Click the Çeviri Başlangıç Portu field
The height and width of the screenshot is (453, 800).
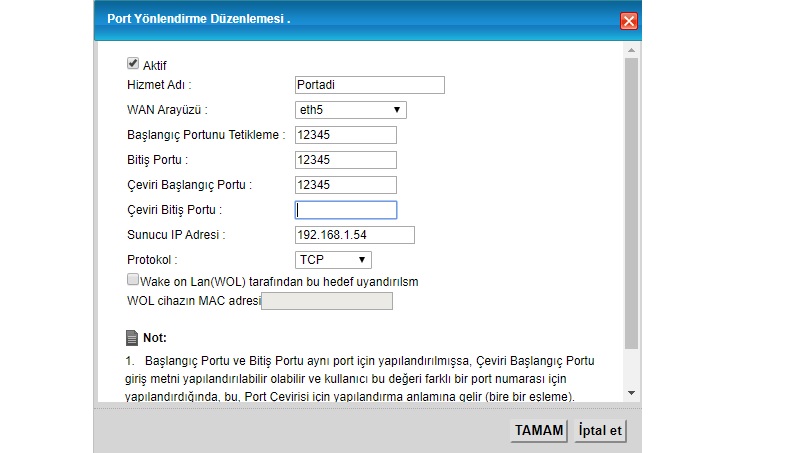(x=346, y=185)
